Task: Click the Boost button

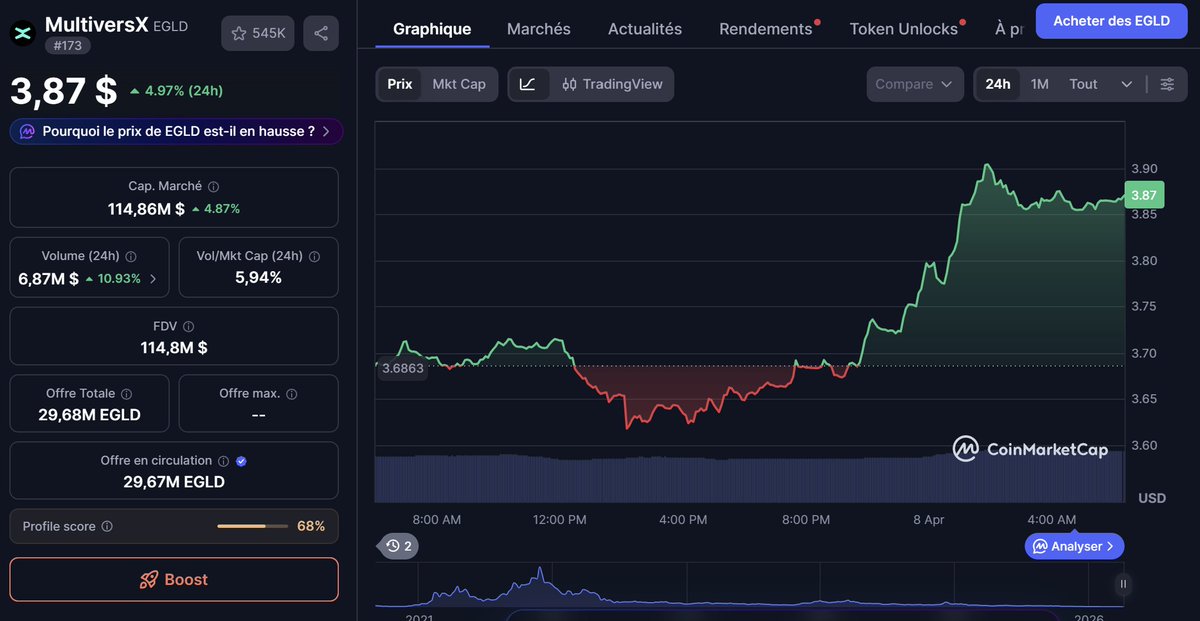Action: point(174,579)
